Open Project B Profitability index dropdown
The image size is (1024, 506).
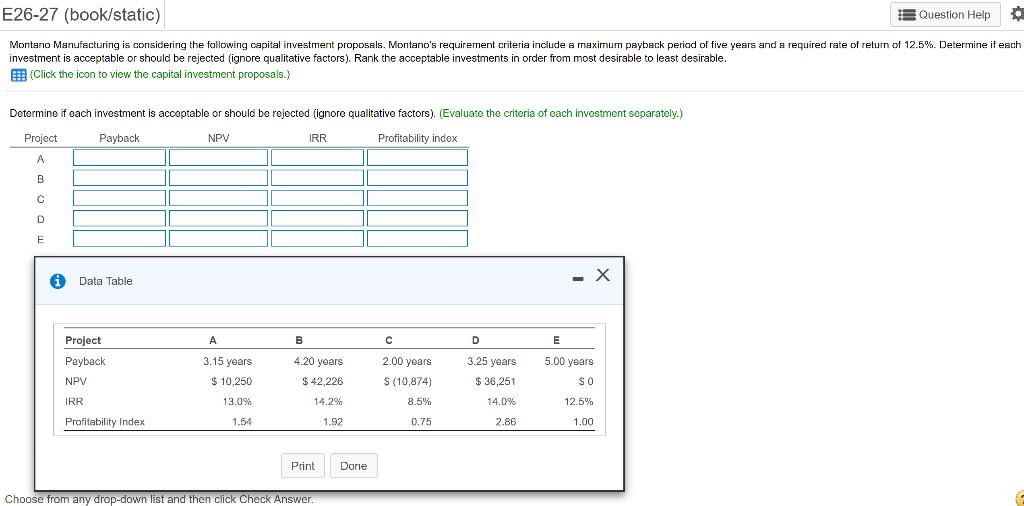pyautogui.click(x=417, y=178)
